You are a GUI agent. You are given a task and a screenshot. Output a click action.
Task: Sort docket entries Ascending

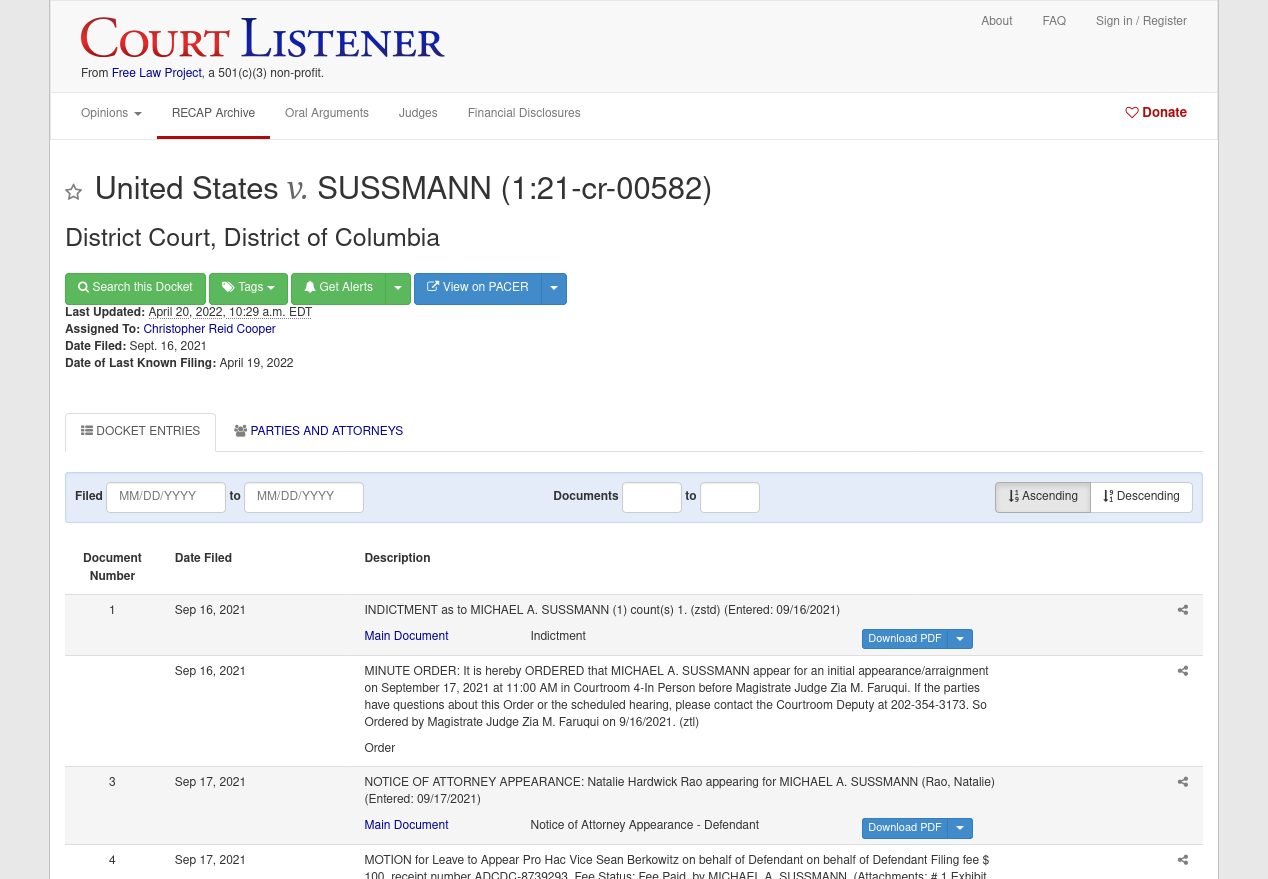pyautogui.click(x=1043, y=497)
